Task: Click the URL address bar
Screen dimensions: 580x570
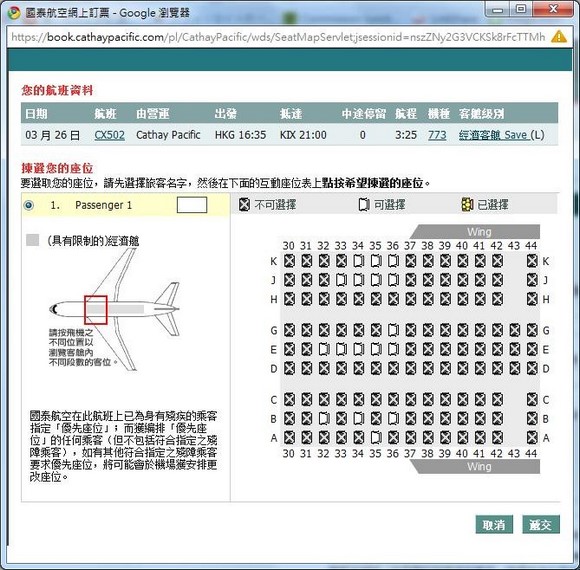Action: point(277,37)
